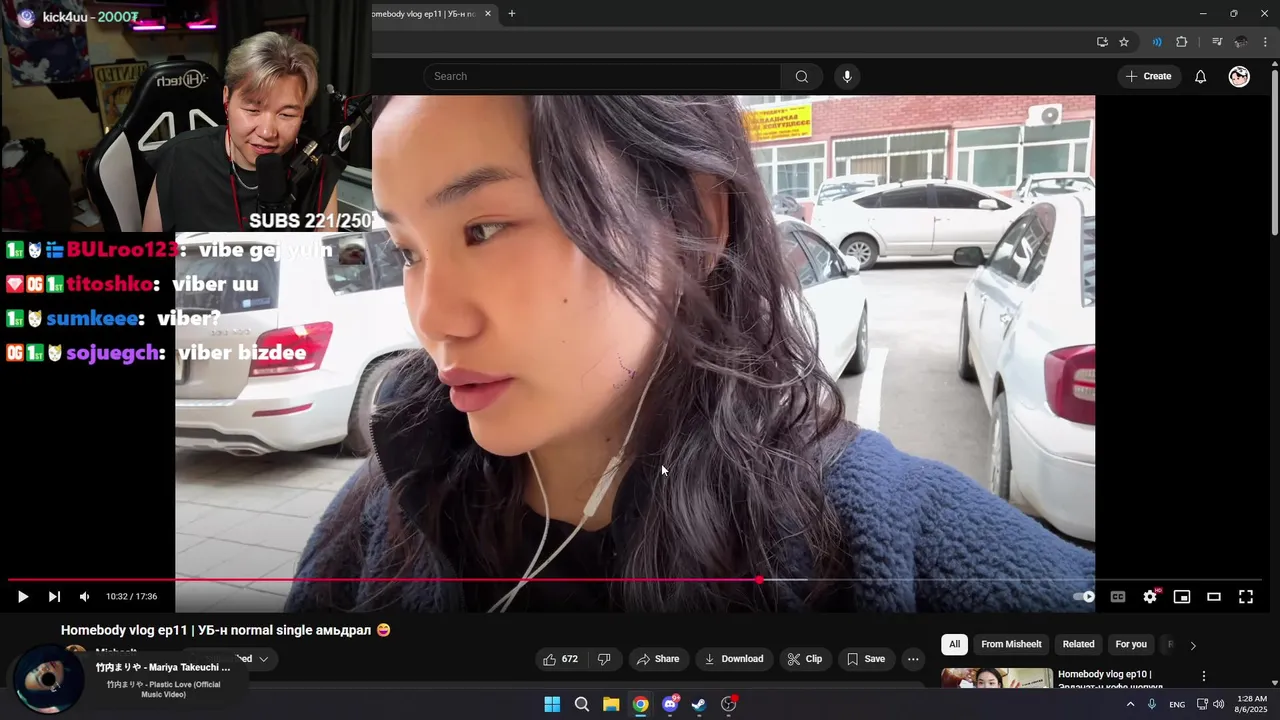
Task: Click inside the YouTube search field
Action: coord(602,76)
